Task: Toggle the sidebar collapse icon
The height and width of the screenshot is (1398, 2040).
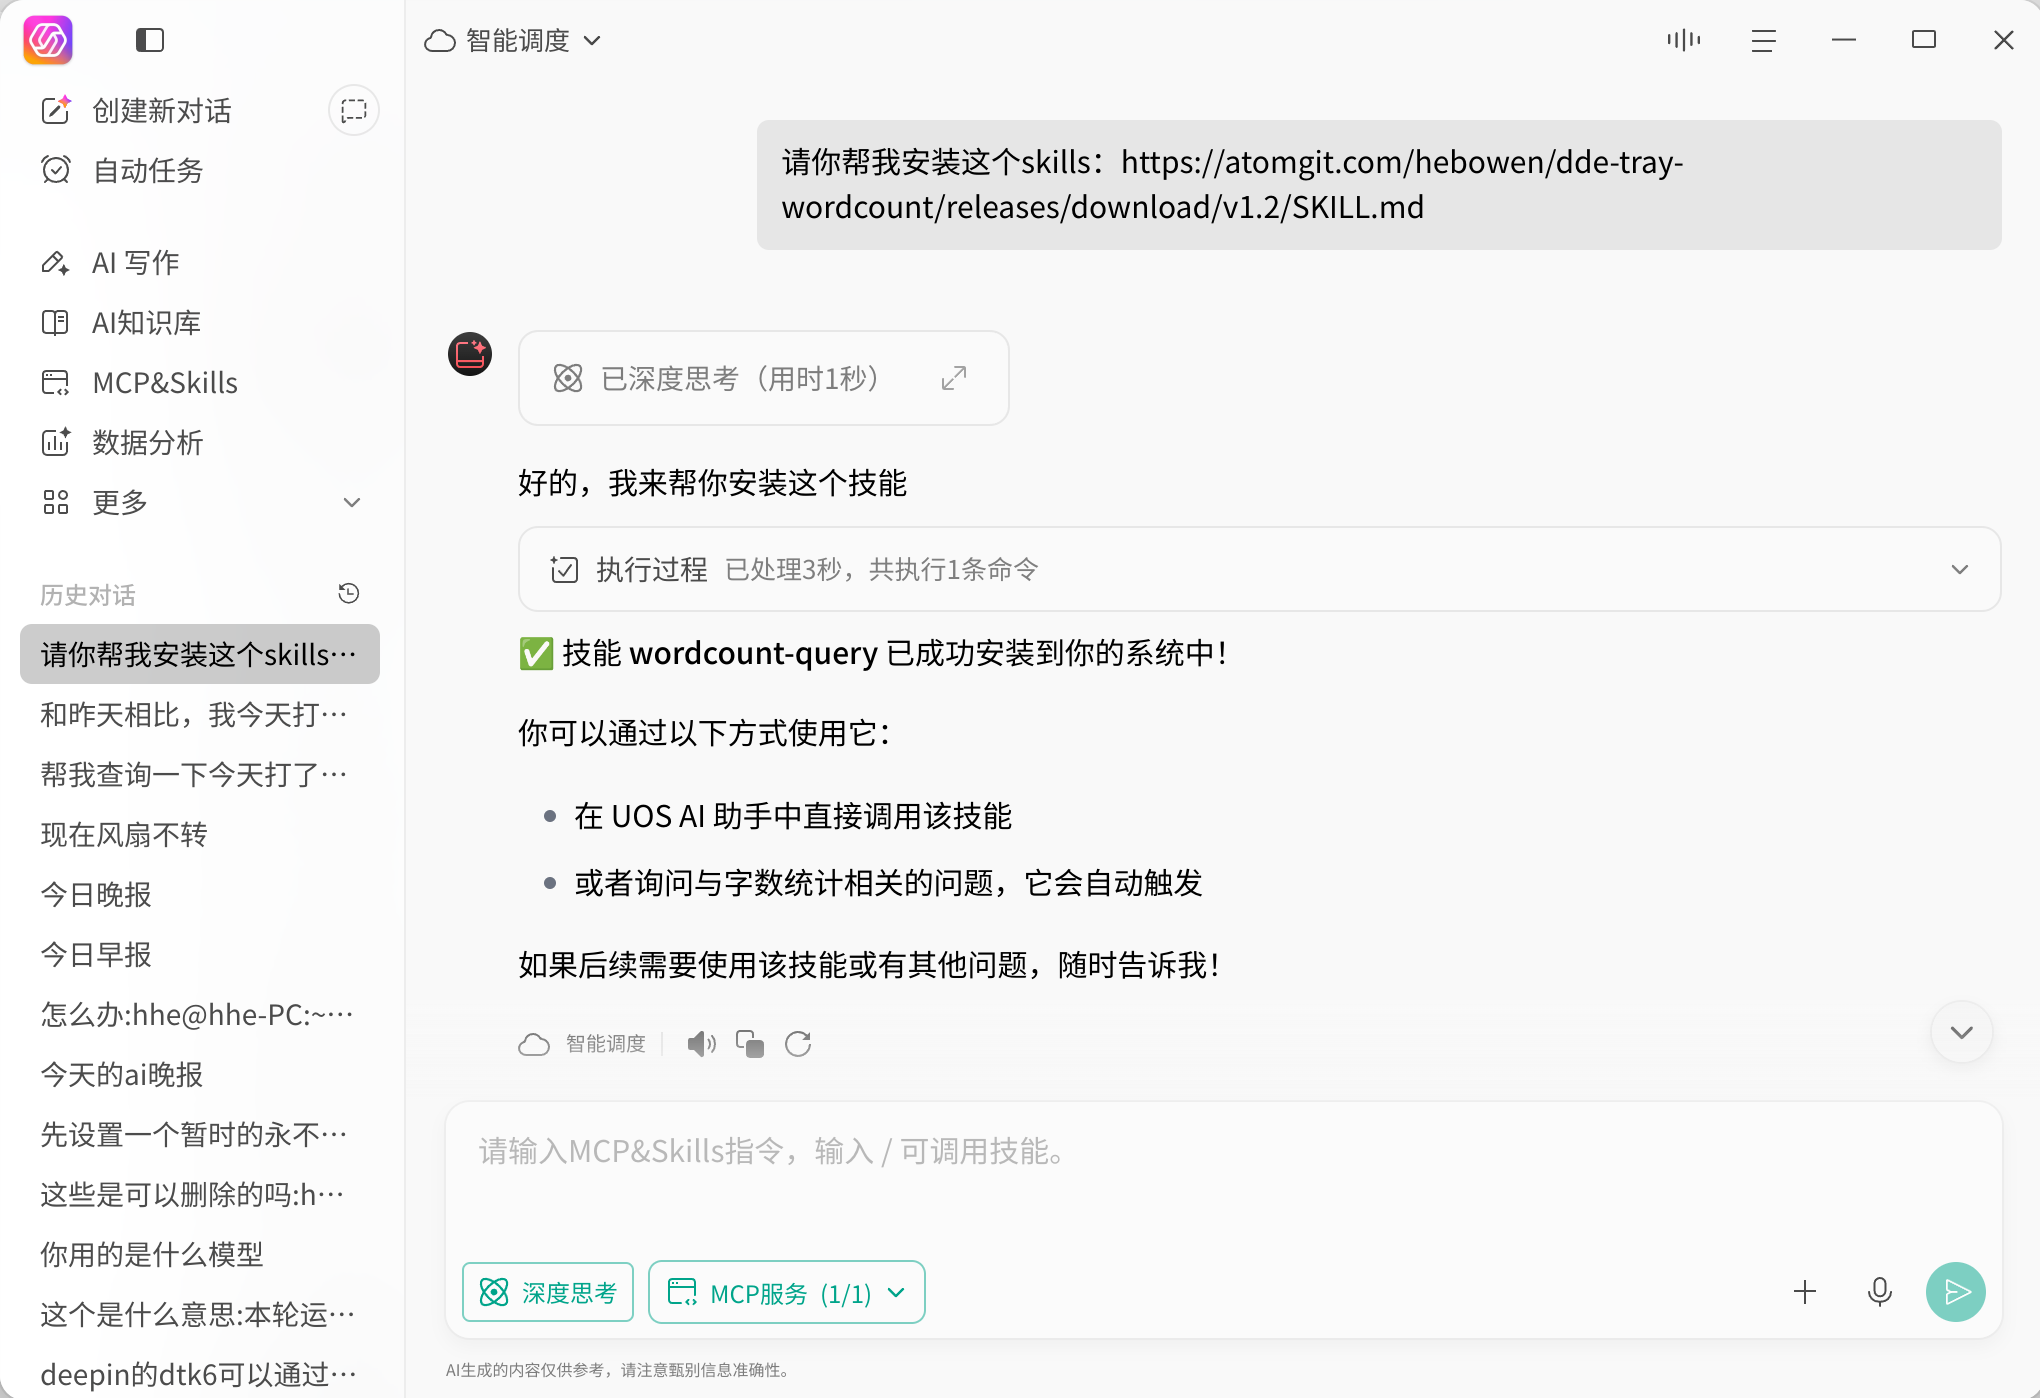Action: 150,40
